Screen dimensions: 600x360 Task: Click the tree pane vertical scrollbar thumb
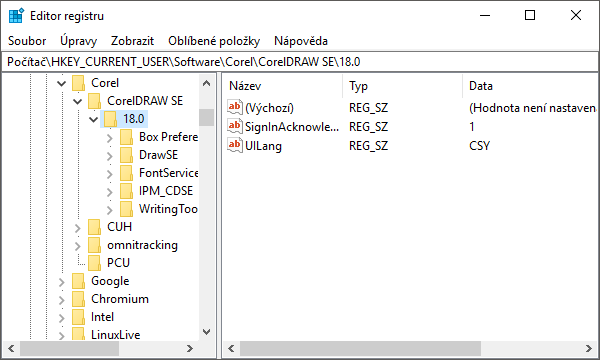click(x=206, y=117)
